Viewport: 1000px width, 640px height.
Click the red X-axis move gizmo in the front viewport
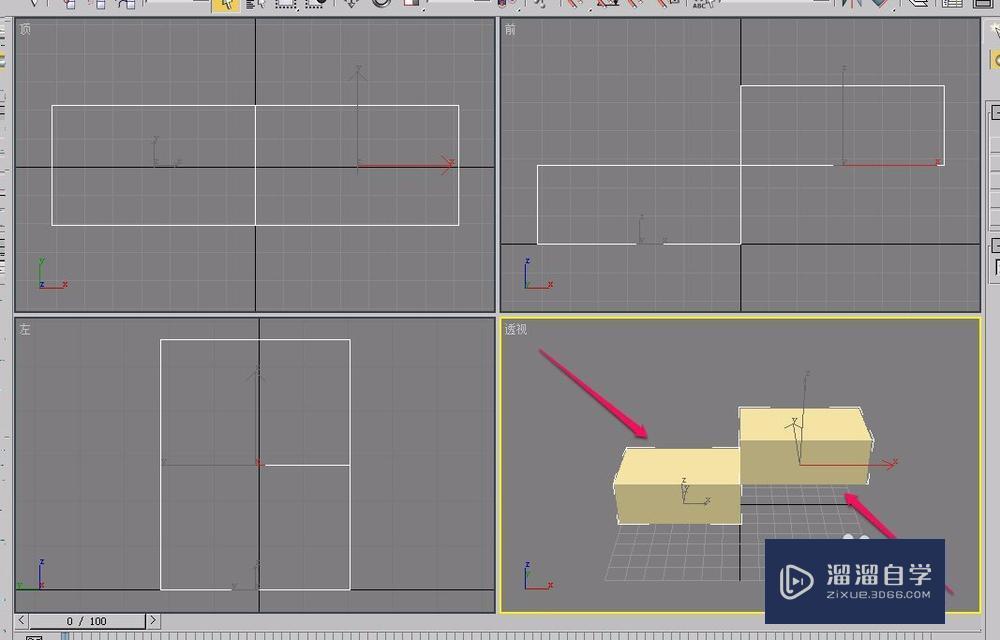(892, 164)
